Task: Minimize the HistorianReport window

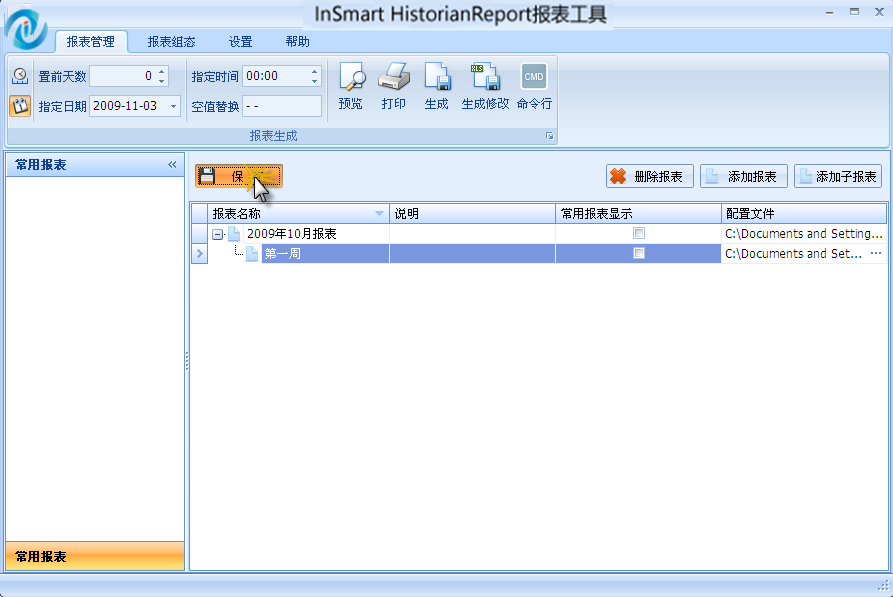Action: click(830, 12)
